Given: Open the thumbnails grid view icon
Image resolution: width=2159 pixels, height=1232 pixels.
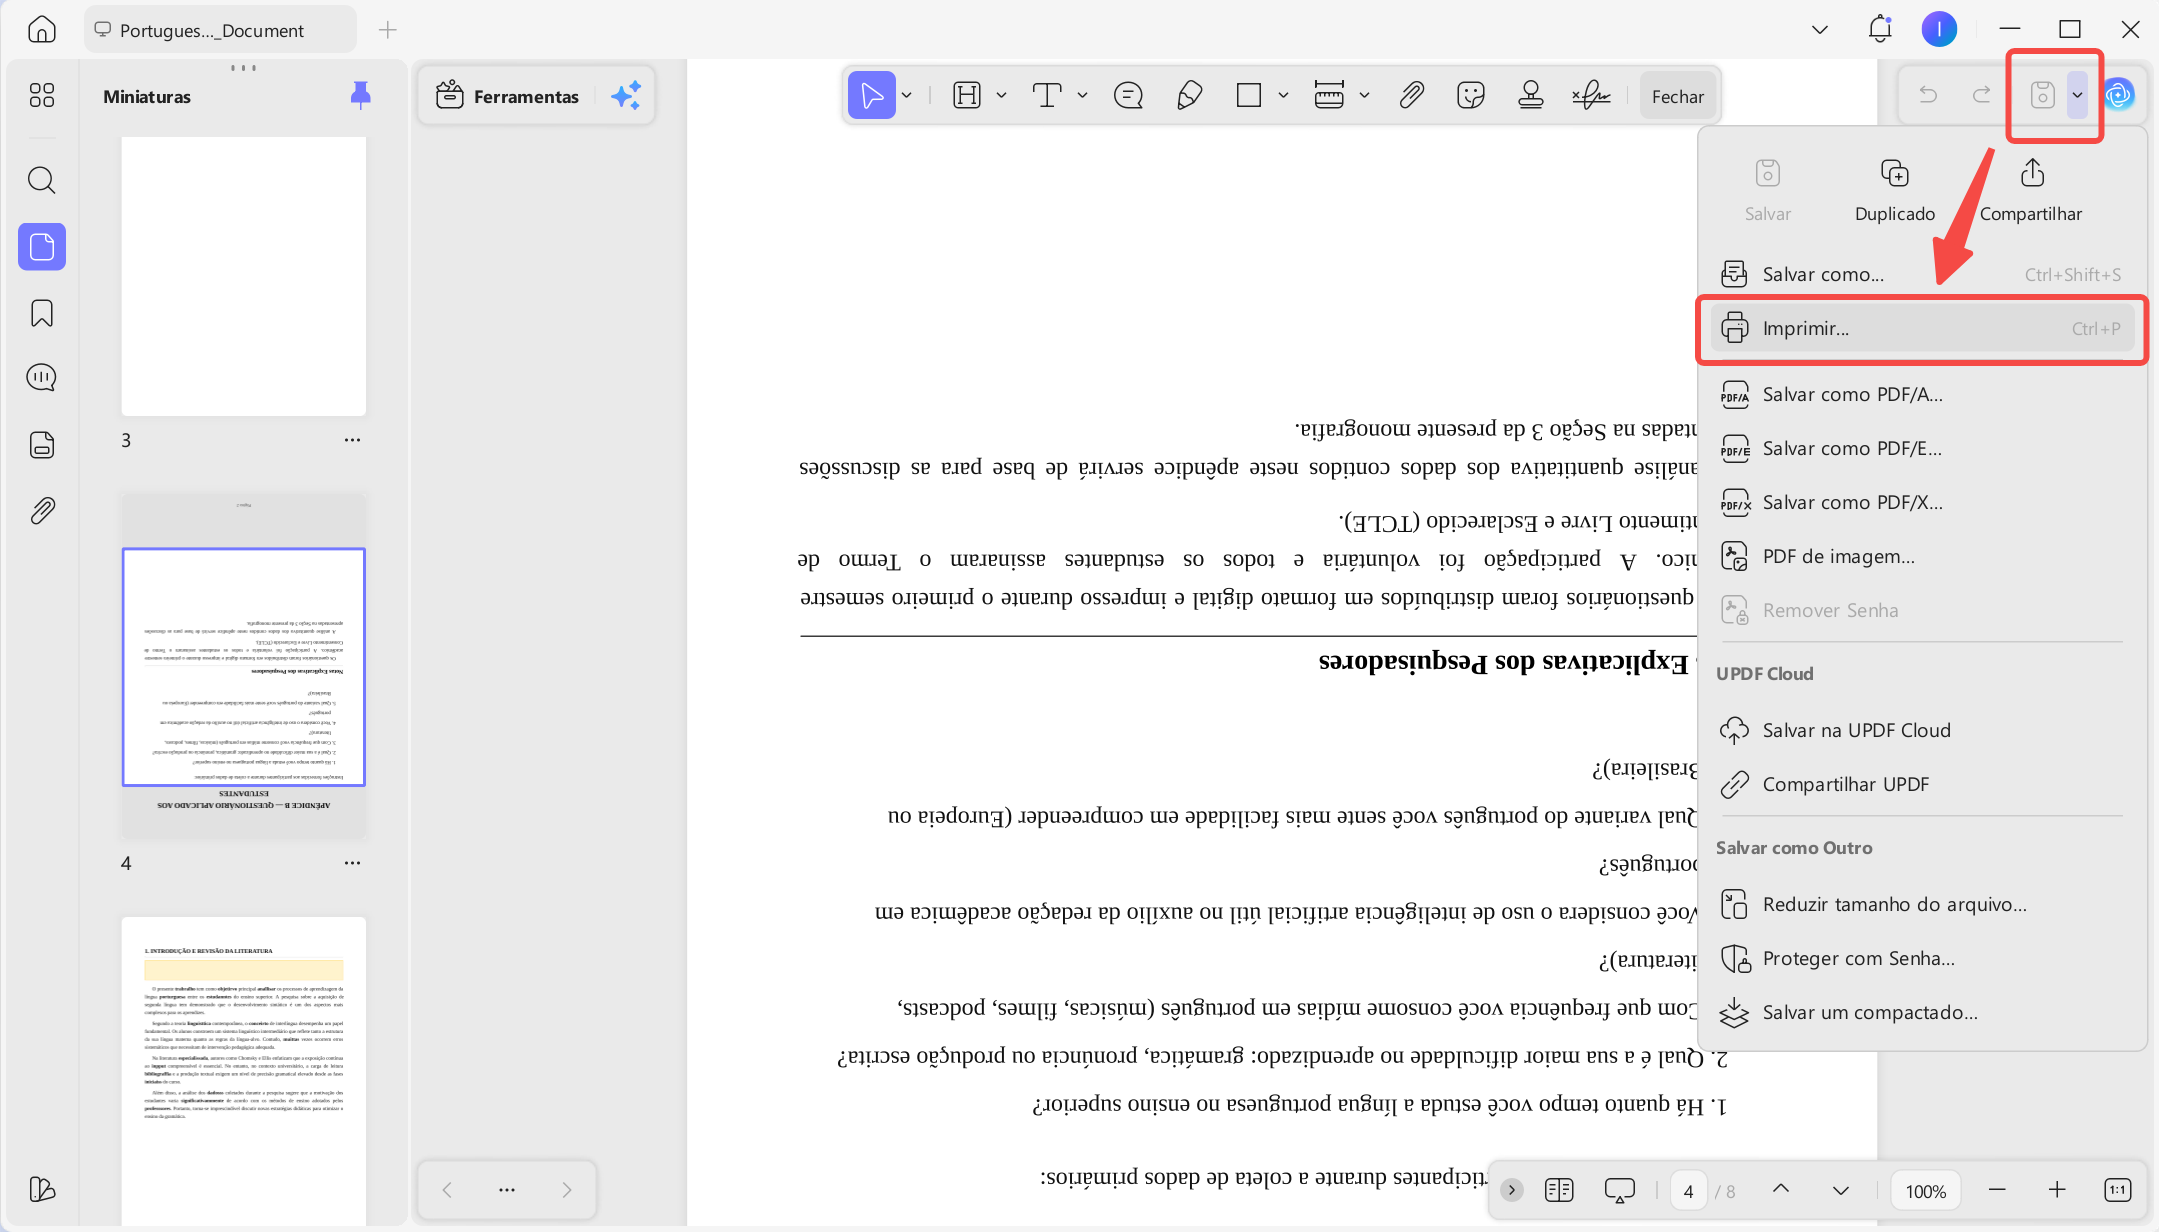Looking at the screenshot, I should coord(42,95).
